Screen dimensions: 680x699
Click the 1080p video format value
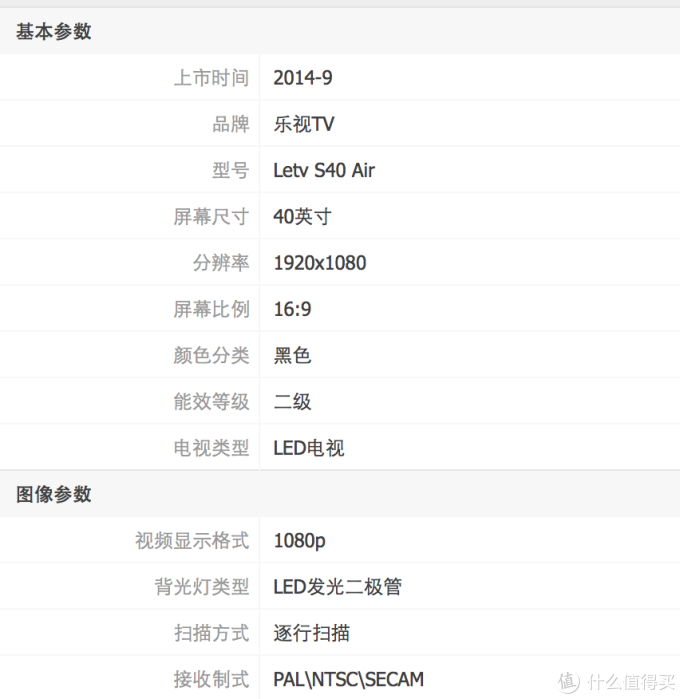[299, 541]
